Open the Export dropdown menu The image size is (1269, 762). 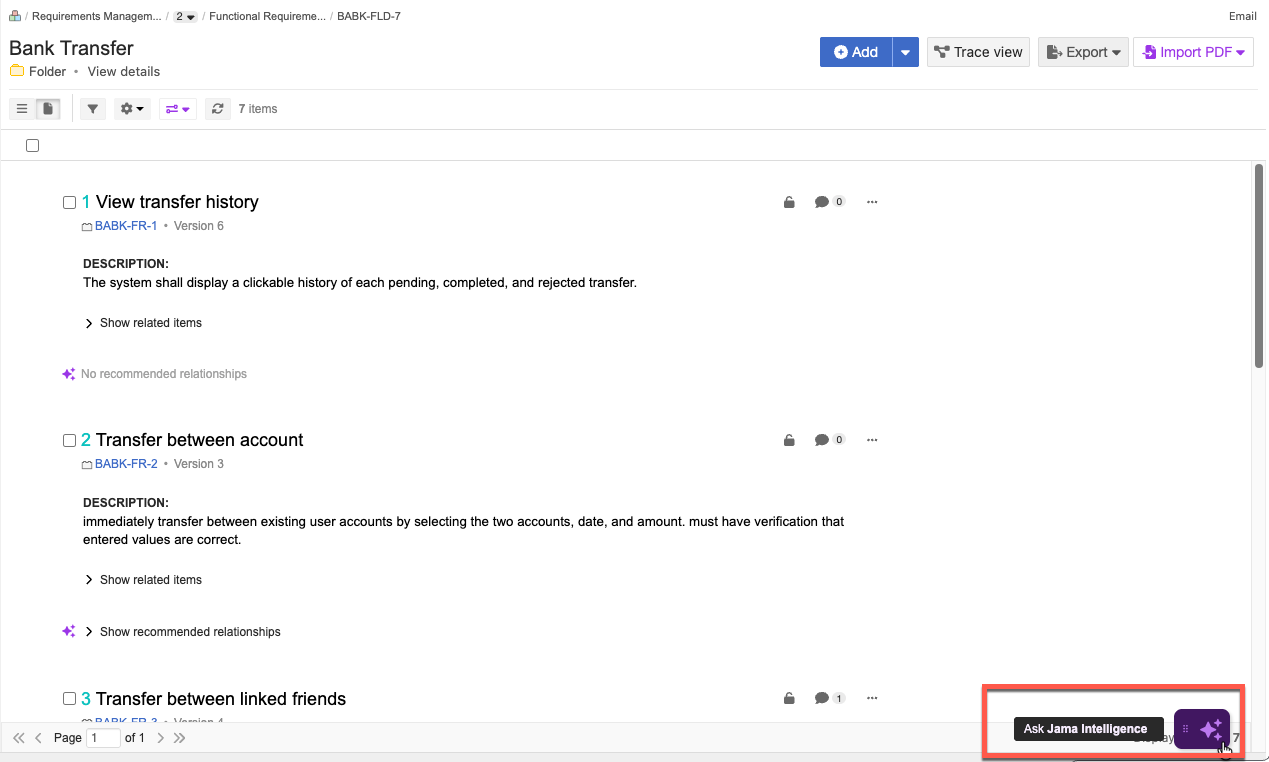pos(1083,52)
